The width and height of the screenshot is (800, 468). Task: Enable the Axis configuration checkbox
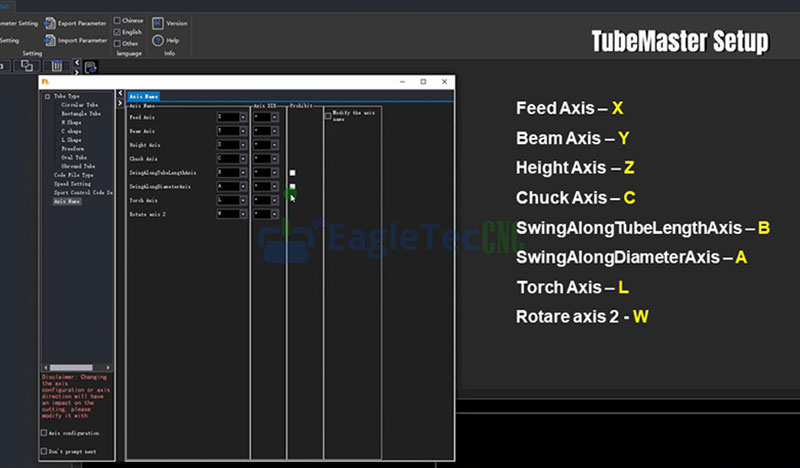coord(44,433)
